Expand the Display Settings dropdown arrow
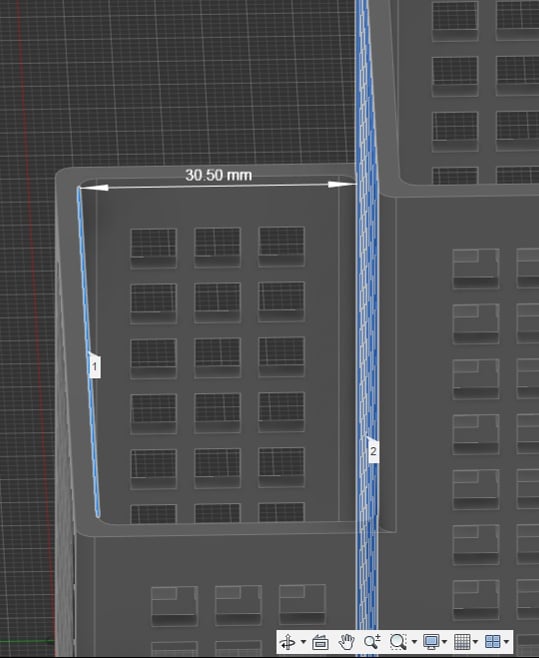This screenshot has height=658, width=539. [x=445, y=642]
